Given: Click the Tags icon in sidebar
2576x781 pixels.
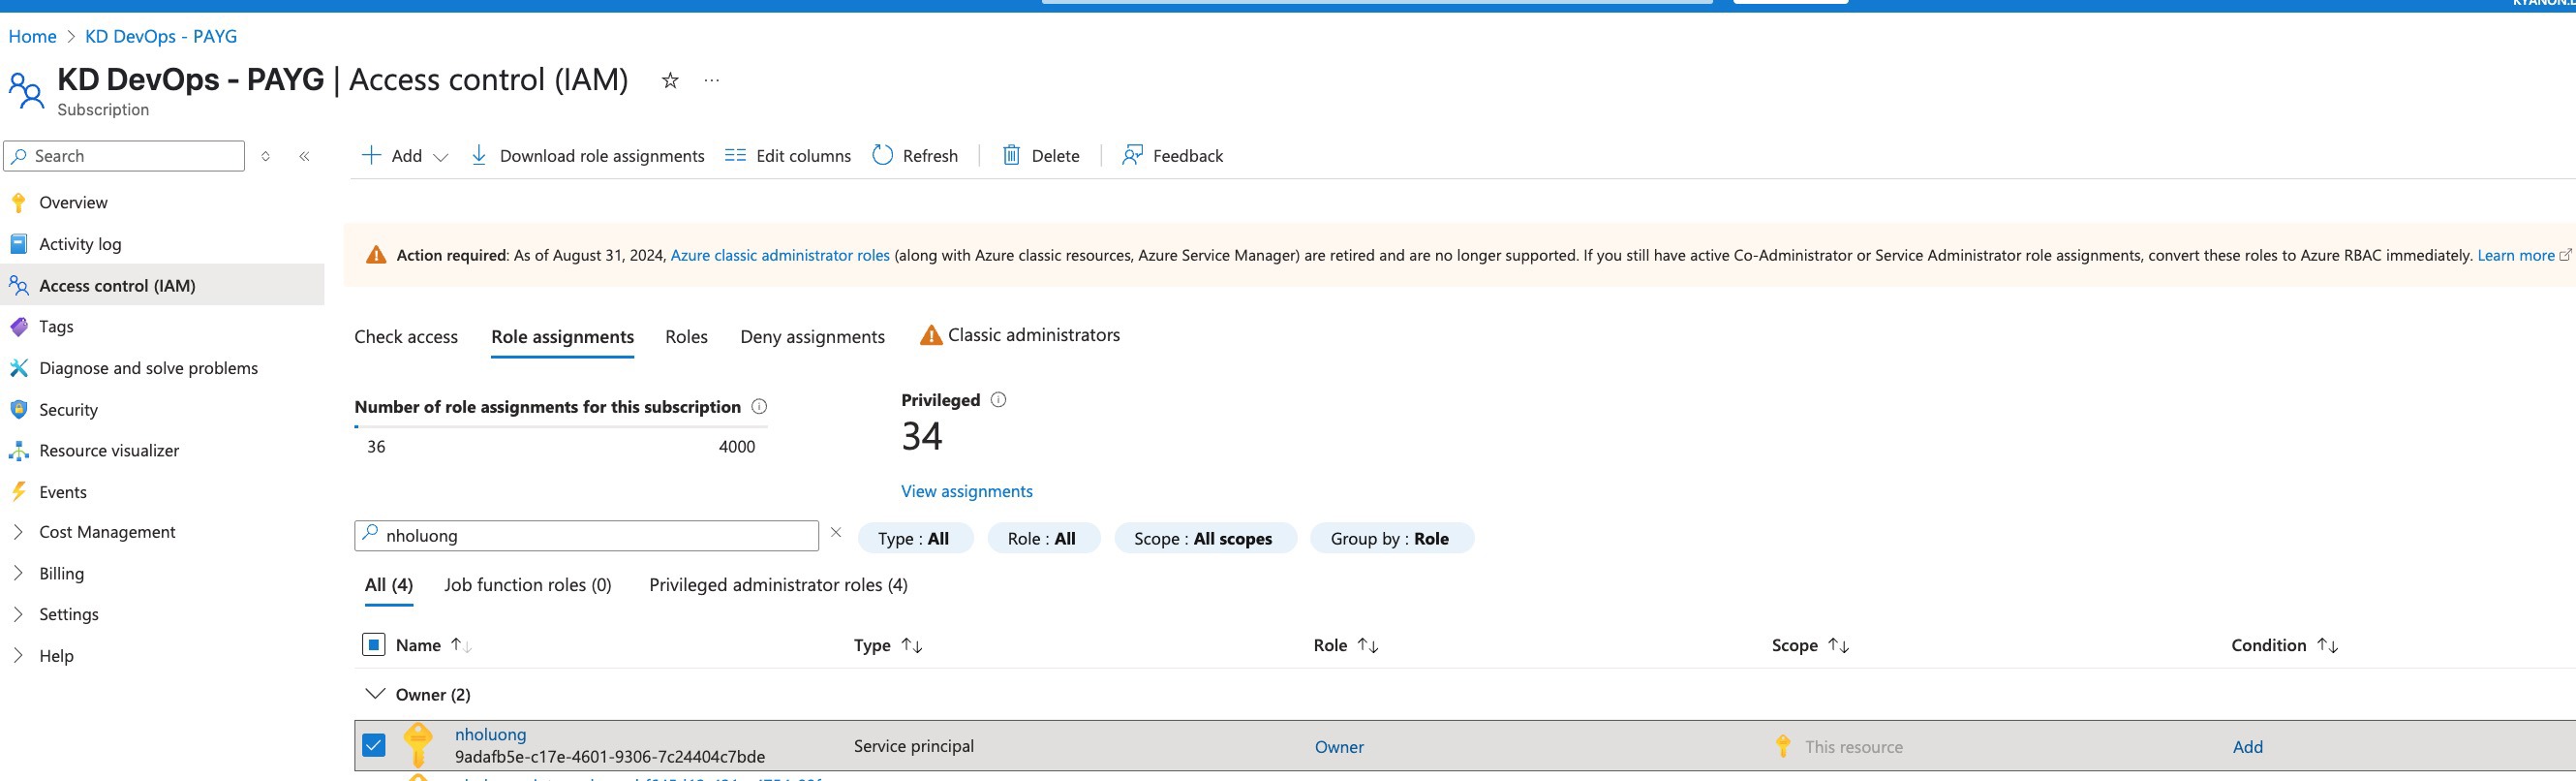Looking at the screenshot, I should 18,327.
